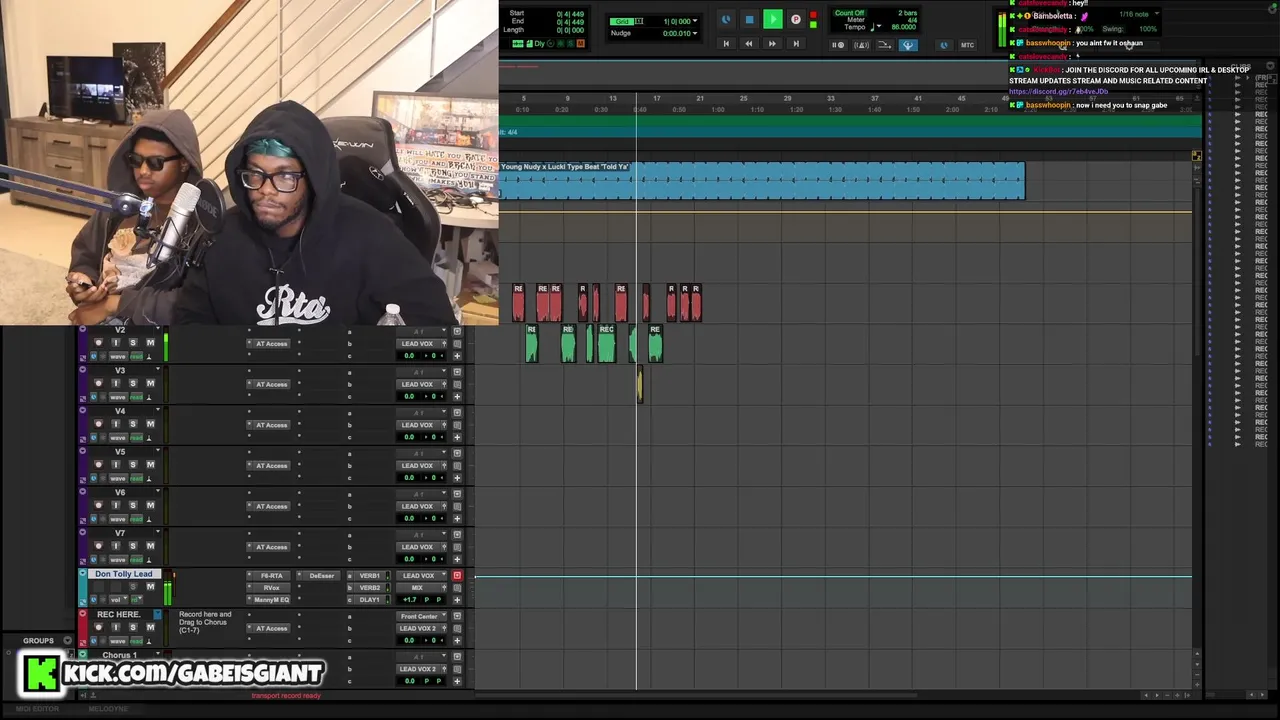1280x720 pixels.
Task: Open the MELODYNE tab
Action: pos(108,709)
